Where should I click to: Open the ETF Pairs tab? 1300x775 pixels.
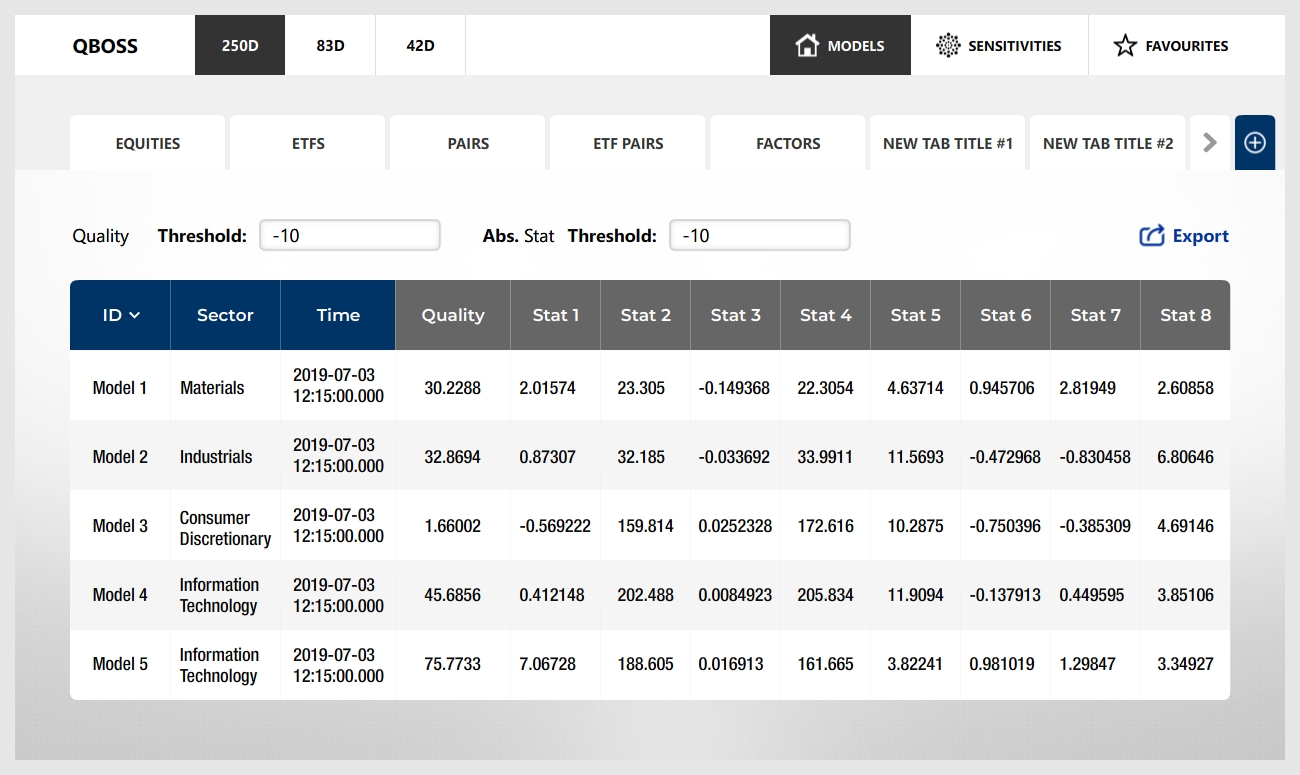coord(628,143)
